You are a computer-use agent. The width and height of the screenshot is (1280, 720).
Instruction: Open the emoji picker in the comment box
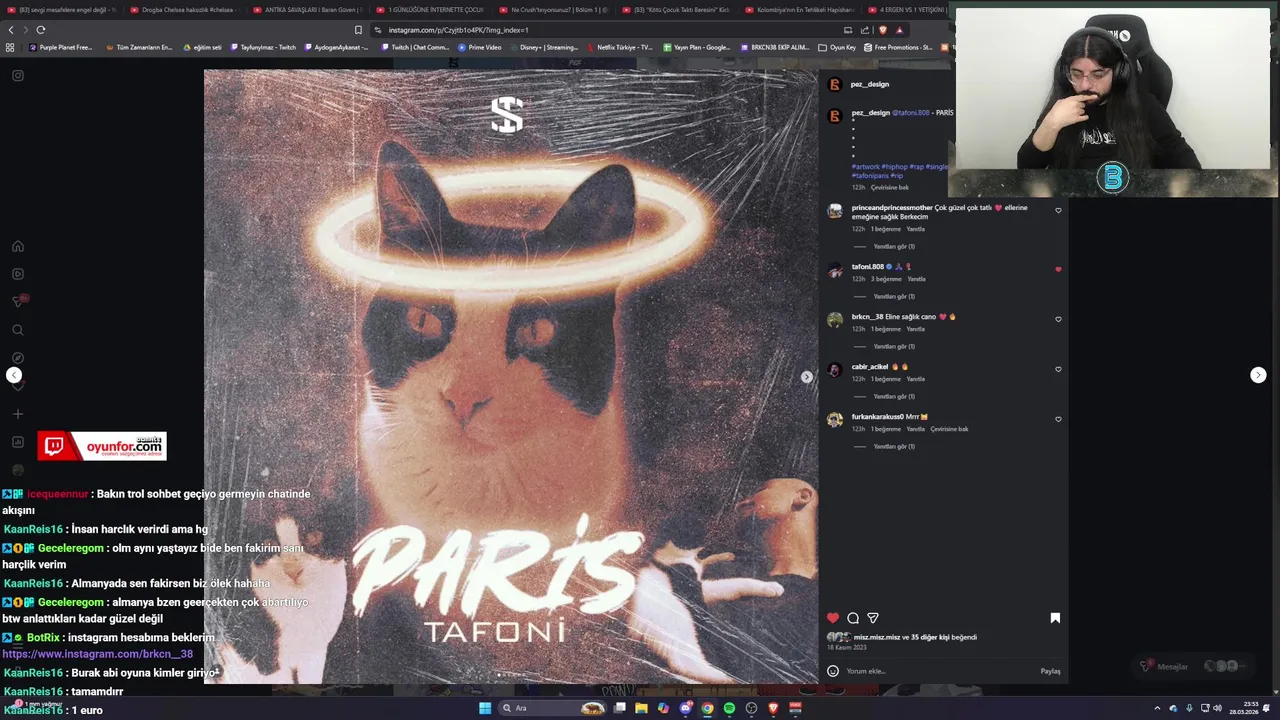(x=832, y=671)
